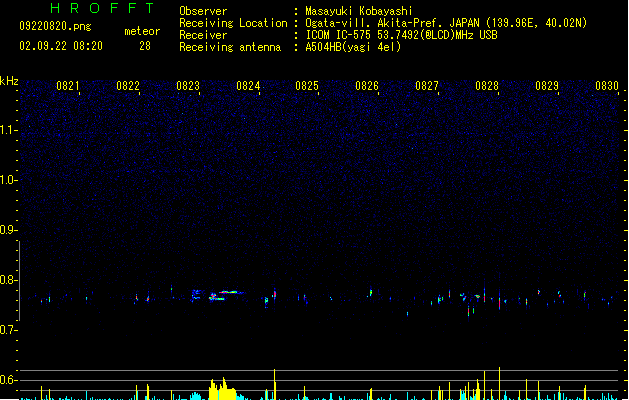Click the 1.0 kHz axis label

pyautogui.click(x=8, y=180)
